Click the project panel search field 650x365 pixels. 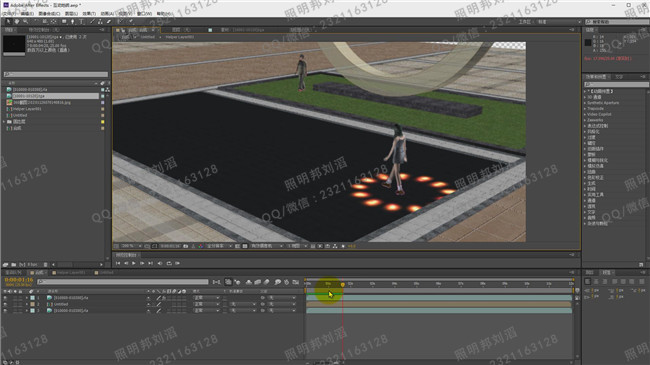point(56,75)
